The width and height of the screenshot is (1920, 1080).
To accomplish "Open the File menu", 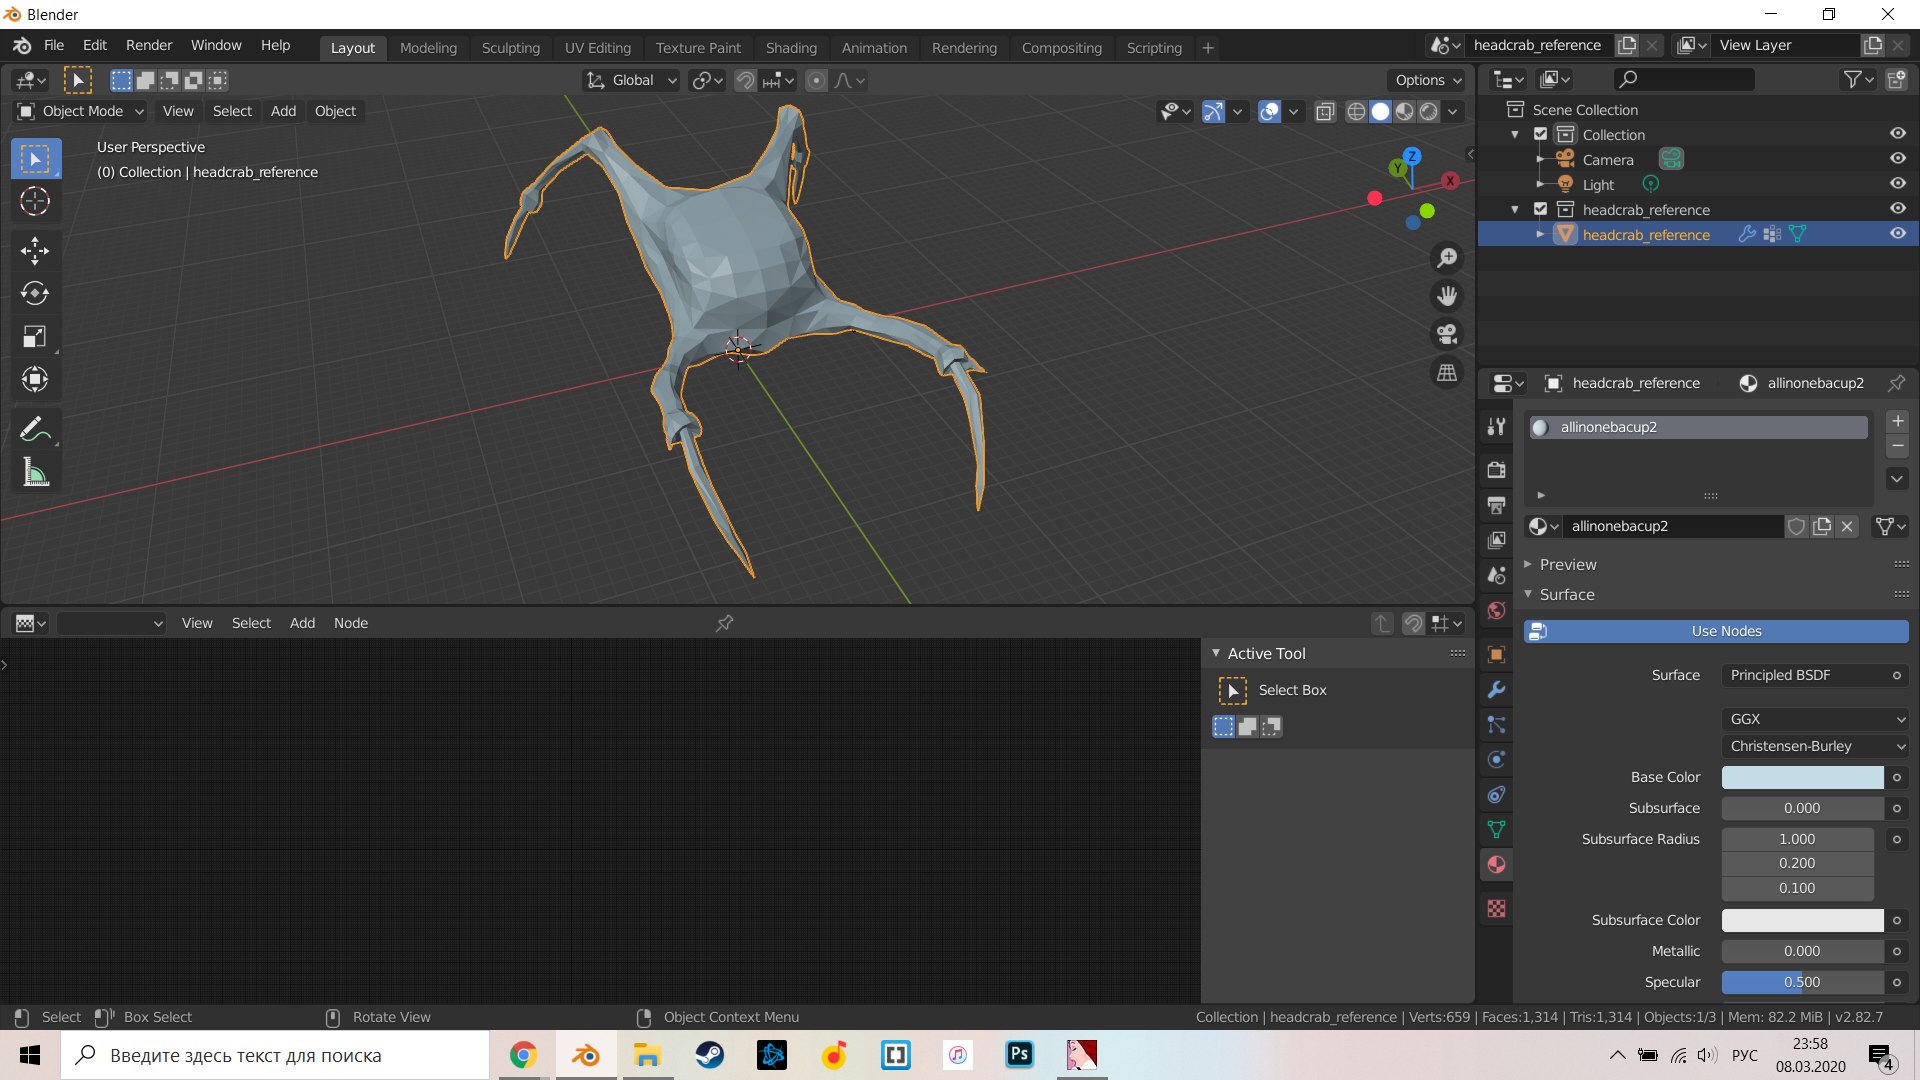I will click(54, 46).
